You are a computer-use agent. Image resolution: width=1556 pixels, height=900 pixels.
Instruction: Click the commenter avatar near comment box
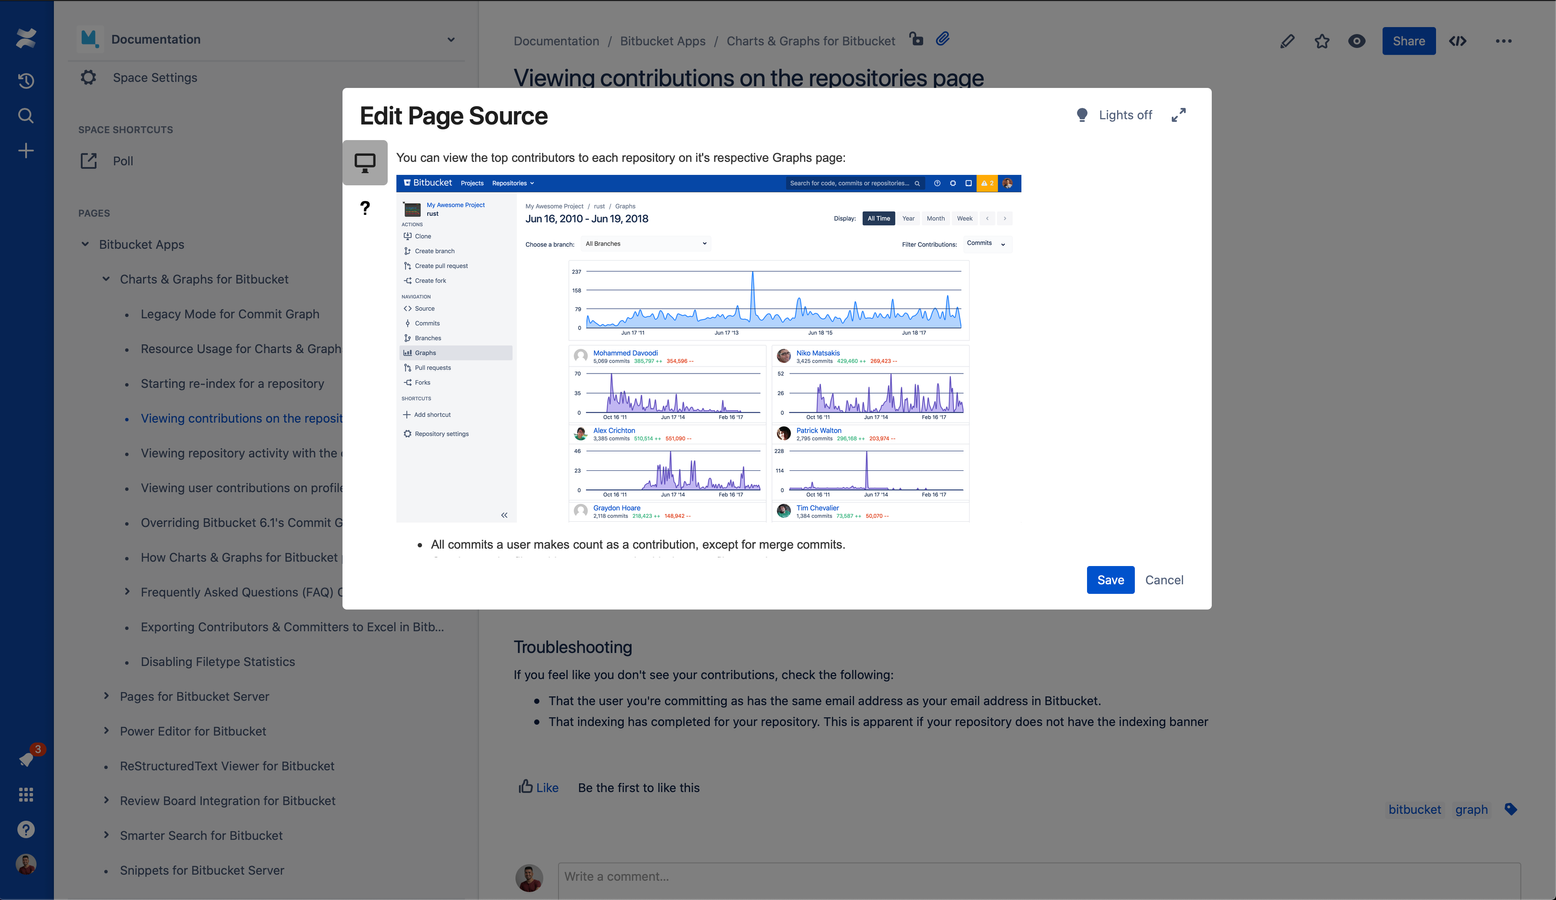[x=529, y=878]
